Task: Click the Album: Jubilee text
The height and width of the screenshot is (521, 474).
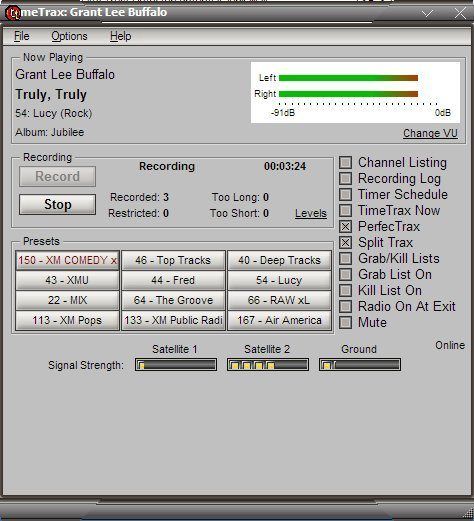Action: (50, 132)
